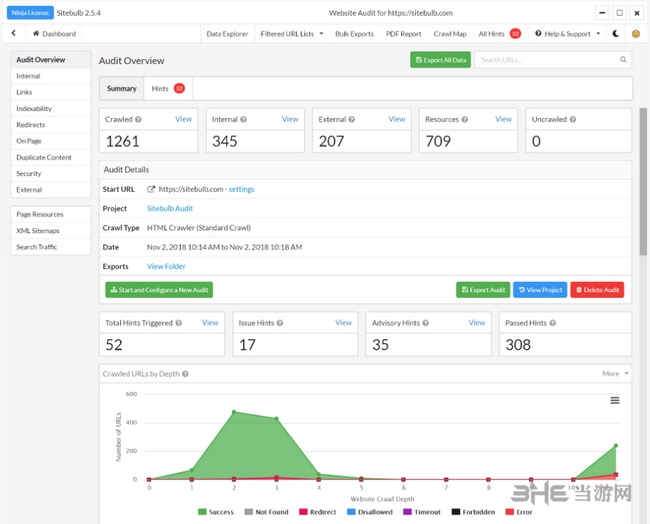Toggle dark mode moon icon
This screenshot has width=650, height=524.
tap(616, 34)
